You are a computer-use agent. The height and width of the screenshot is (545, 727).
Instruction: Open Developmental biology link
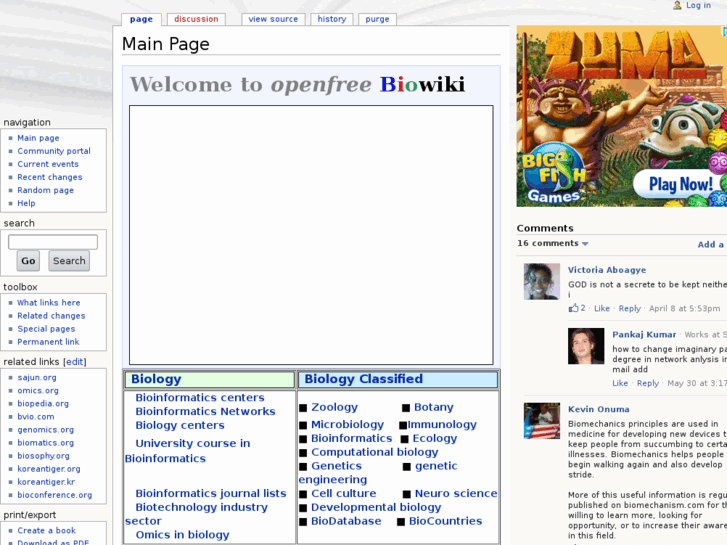pos(376,507)
